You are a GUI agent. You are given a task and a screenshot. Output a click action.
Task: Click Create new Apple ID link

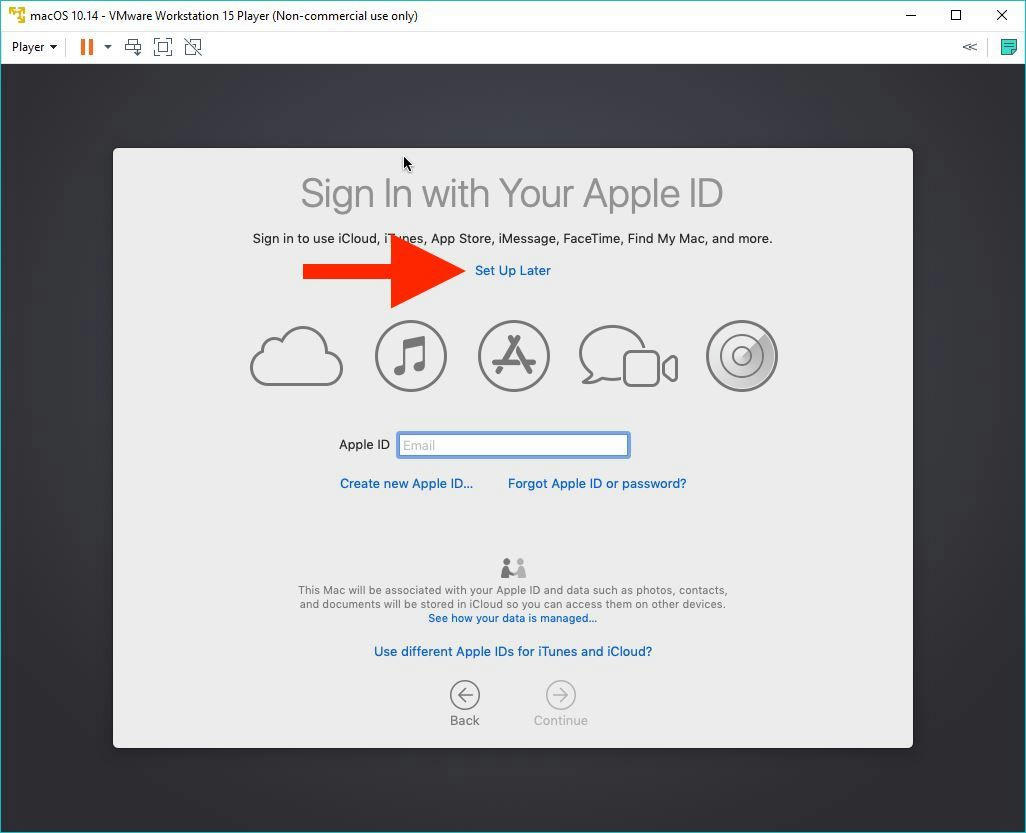click(x=406, y=483)
